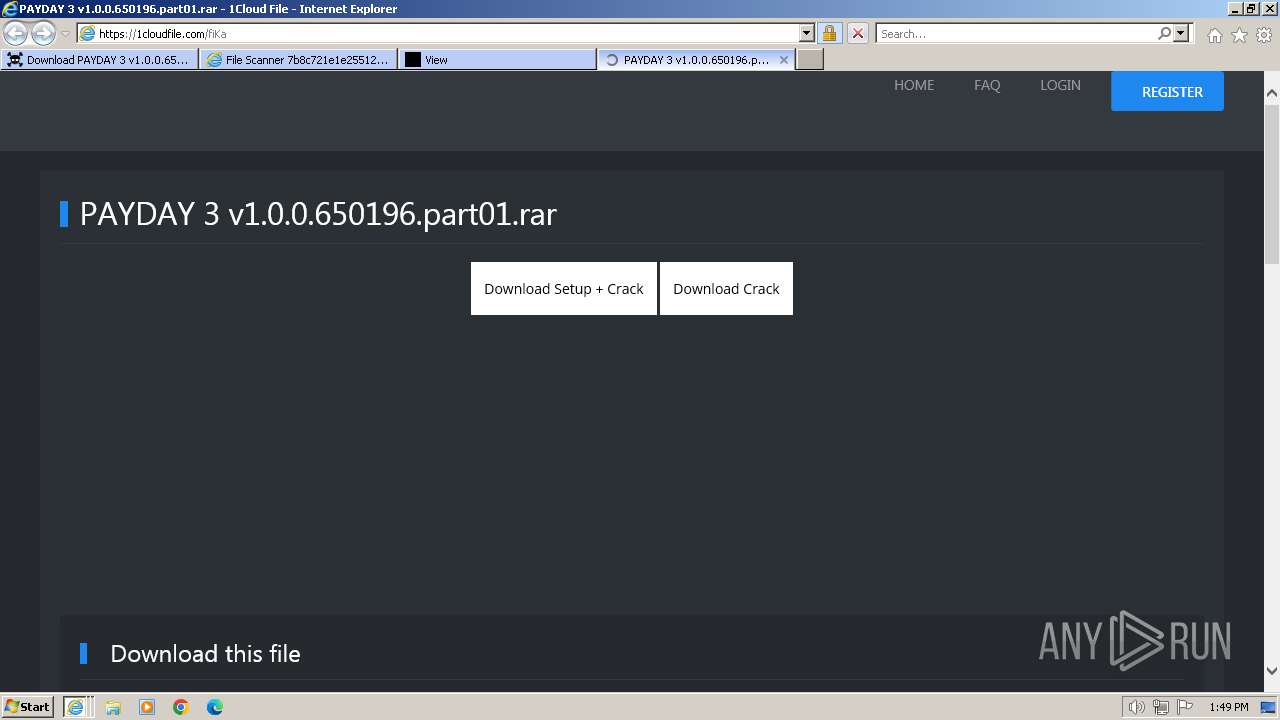Screen dimensions: 1280x720
Task: Open Microsoft Edge from the taskbar
Action: [215, 707]
